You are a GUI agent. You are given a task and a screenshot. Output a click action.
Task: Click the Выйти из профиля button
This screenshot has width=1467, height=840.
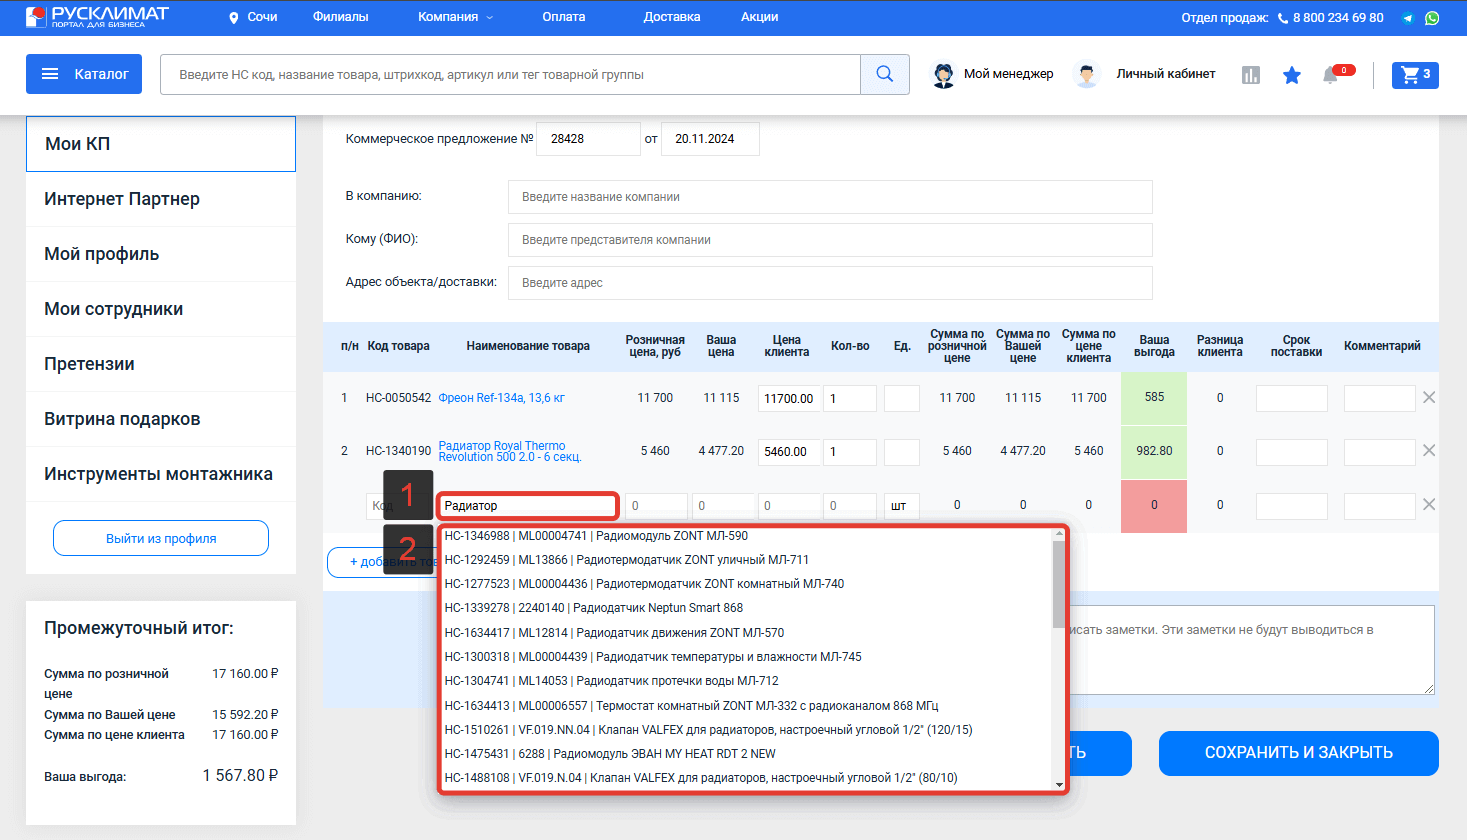161,538
